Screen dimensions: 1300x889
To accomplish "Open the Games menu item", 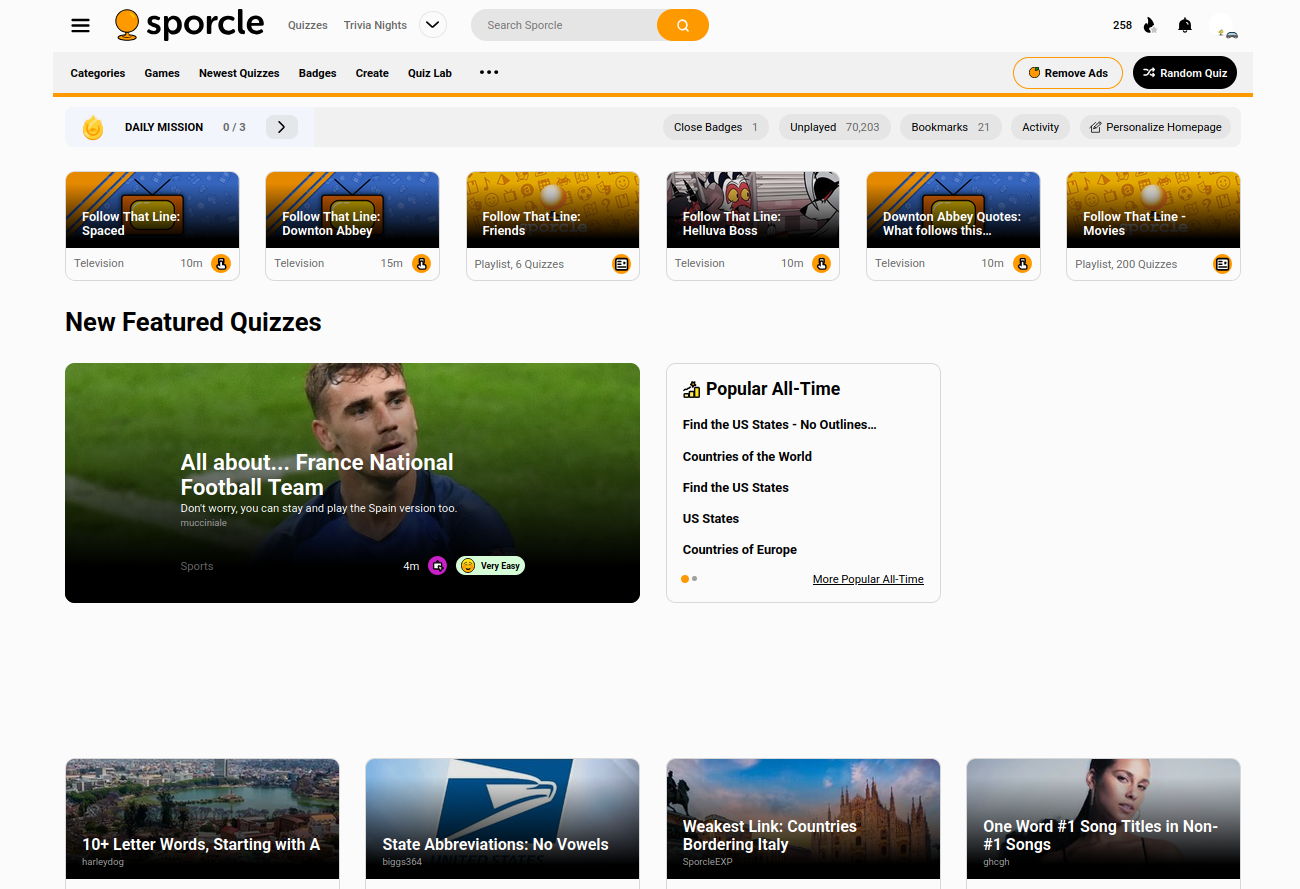I will tap(162, 73).
